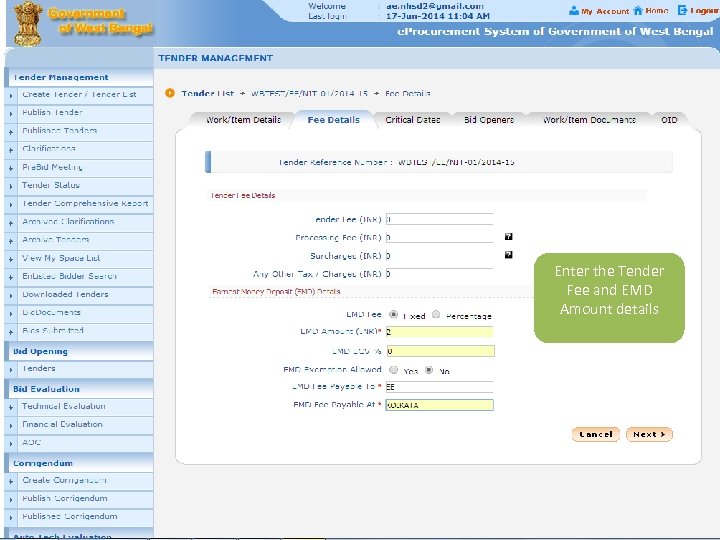Click arrow beside Clarifications
This screenshot has height=540, width=720.
point(11,150)
